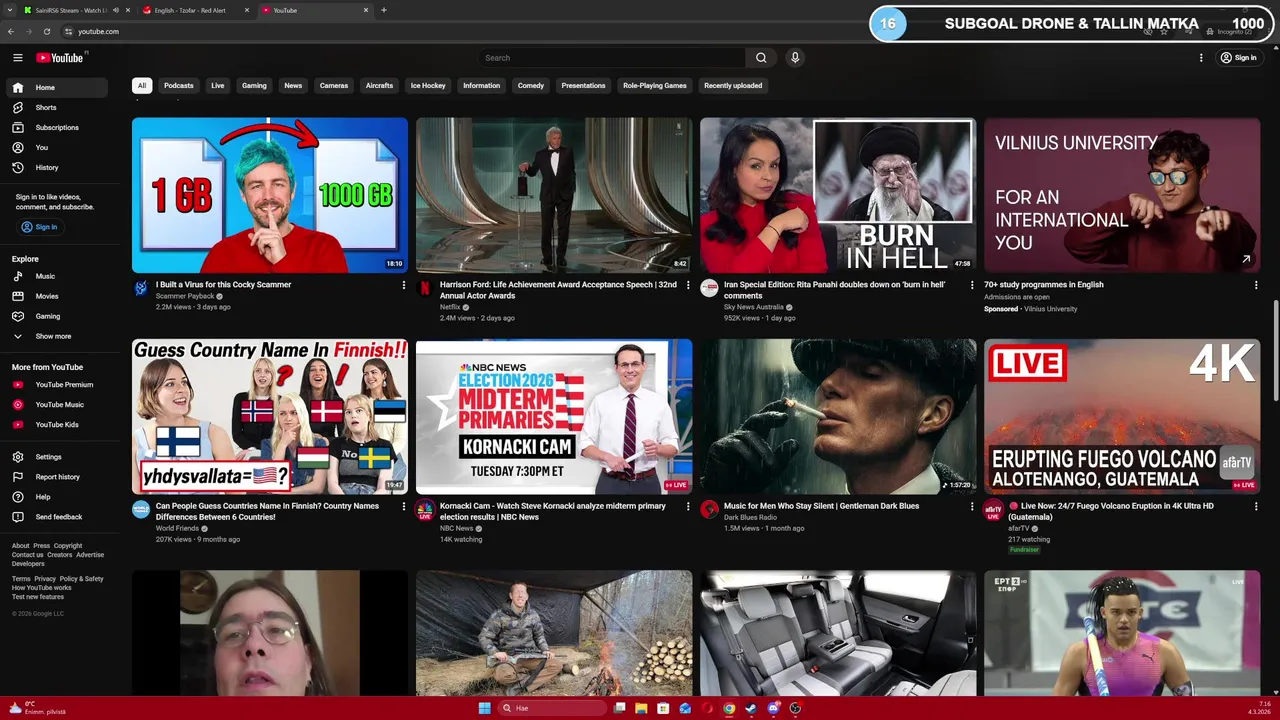Open options menu for Kornacki Cam video
This screenshot has width=1280, height=720.
tap(688, 506)
